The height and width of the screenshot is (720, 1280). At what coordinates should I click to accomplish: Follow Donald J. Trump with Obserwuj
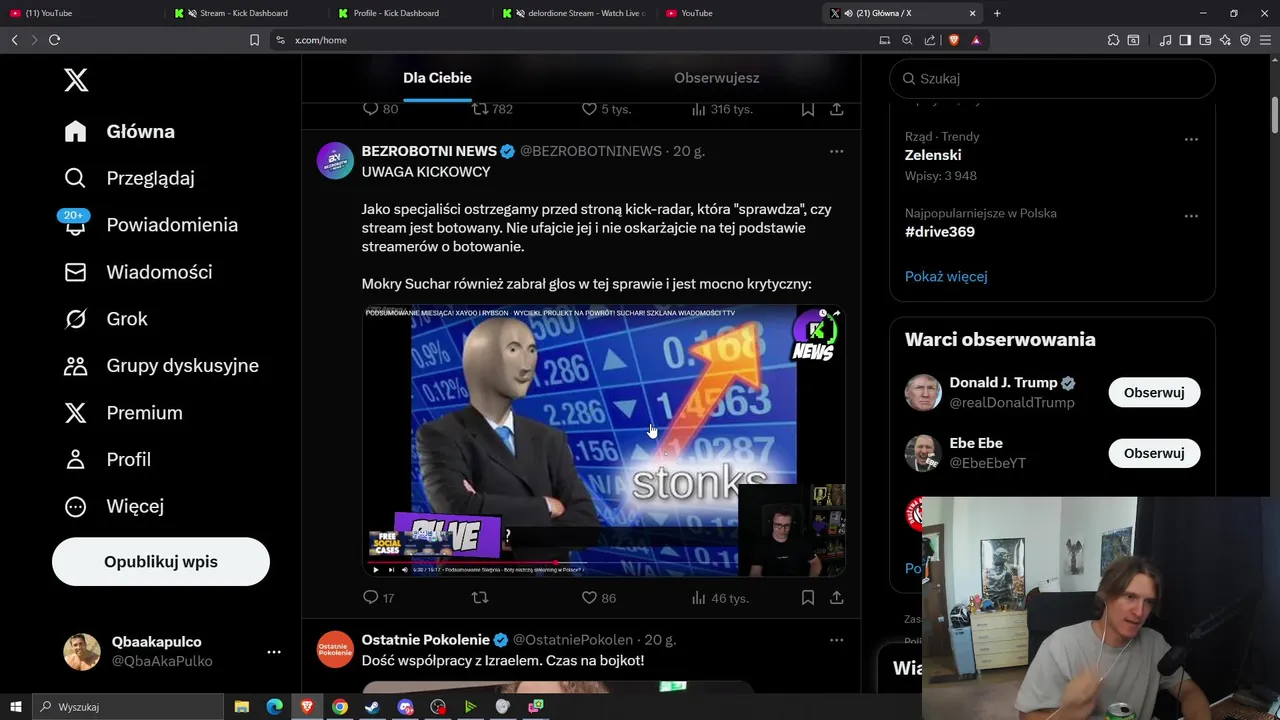[x=1154, y=393]
